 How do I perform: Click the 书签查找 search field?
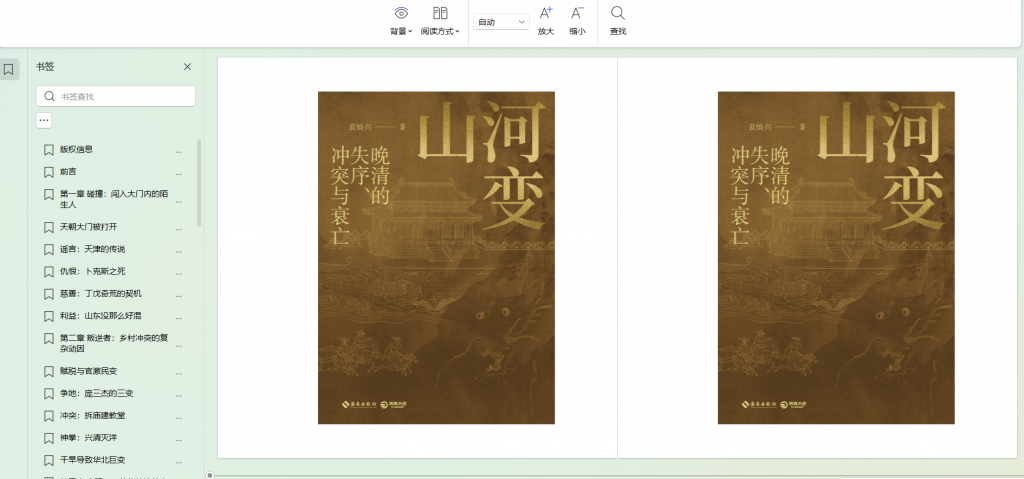(122, 97)
